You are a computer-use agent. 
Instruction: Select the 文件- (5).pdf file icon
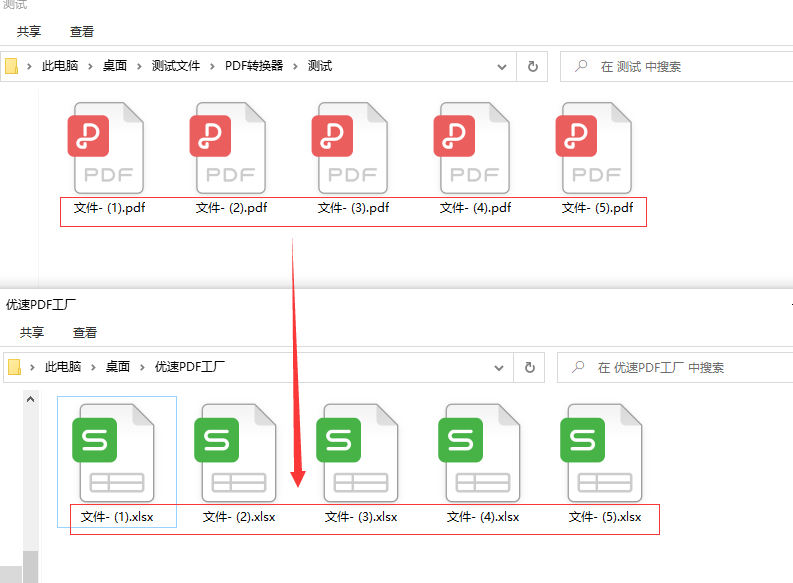click(595, 148)
